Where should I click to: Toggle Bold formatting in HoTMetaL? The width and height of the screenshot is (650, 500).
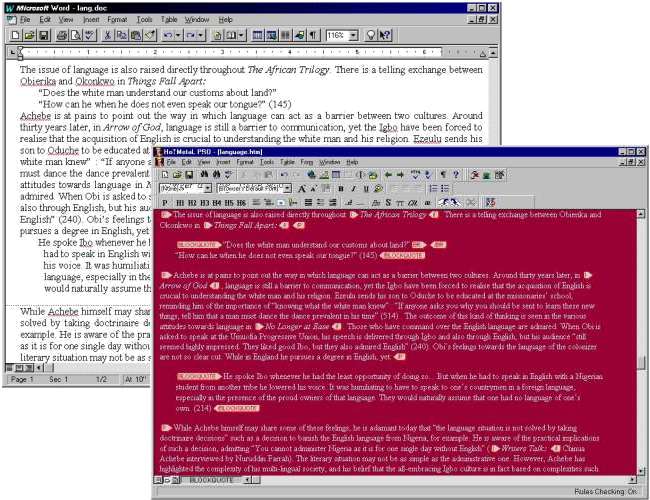(x=341, y=189)
